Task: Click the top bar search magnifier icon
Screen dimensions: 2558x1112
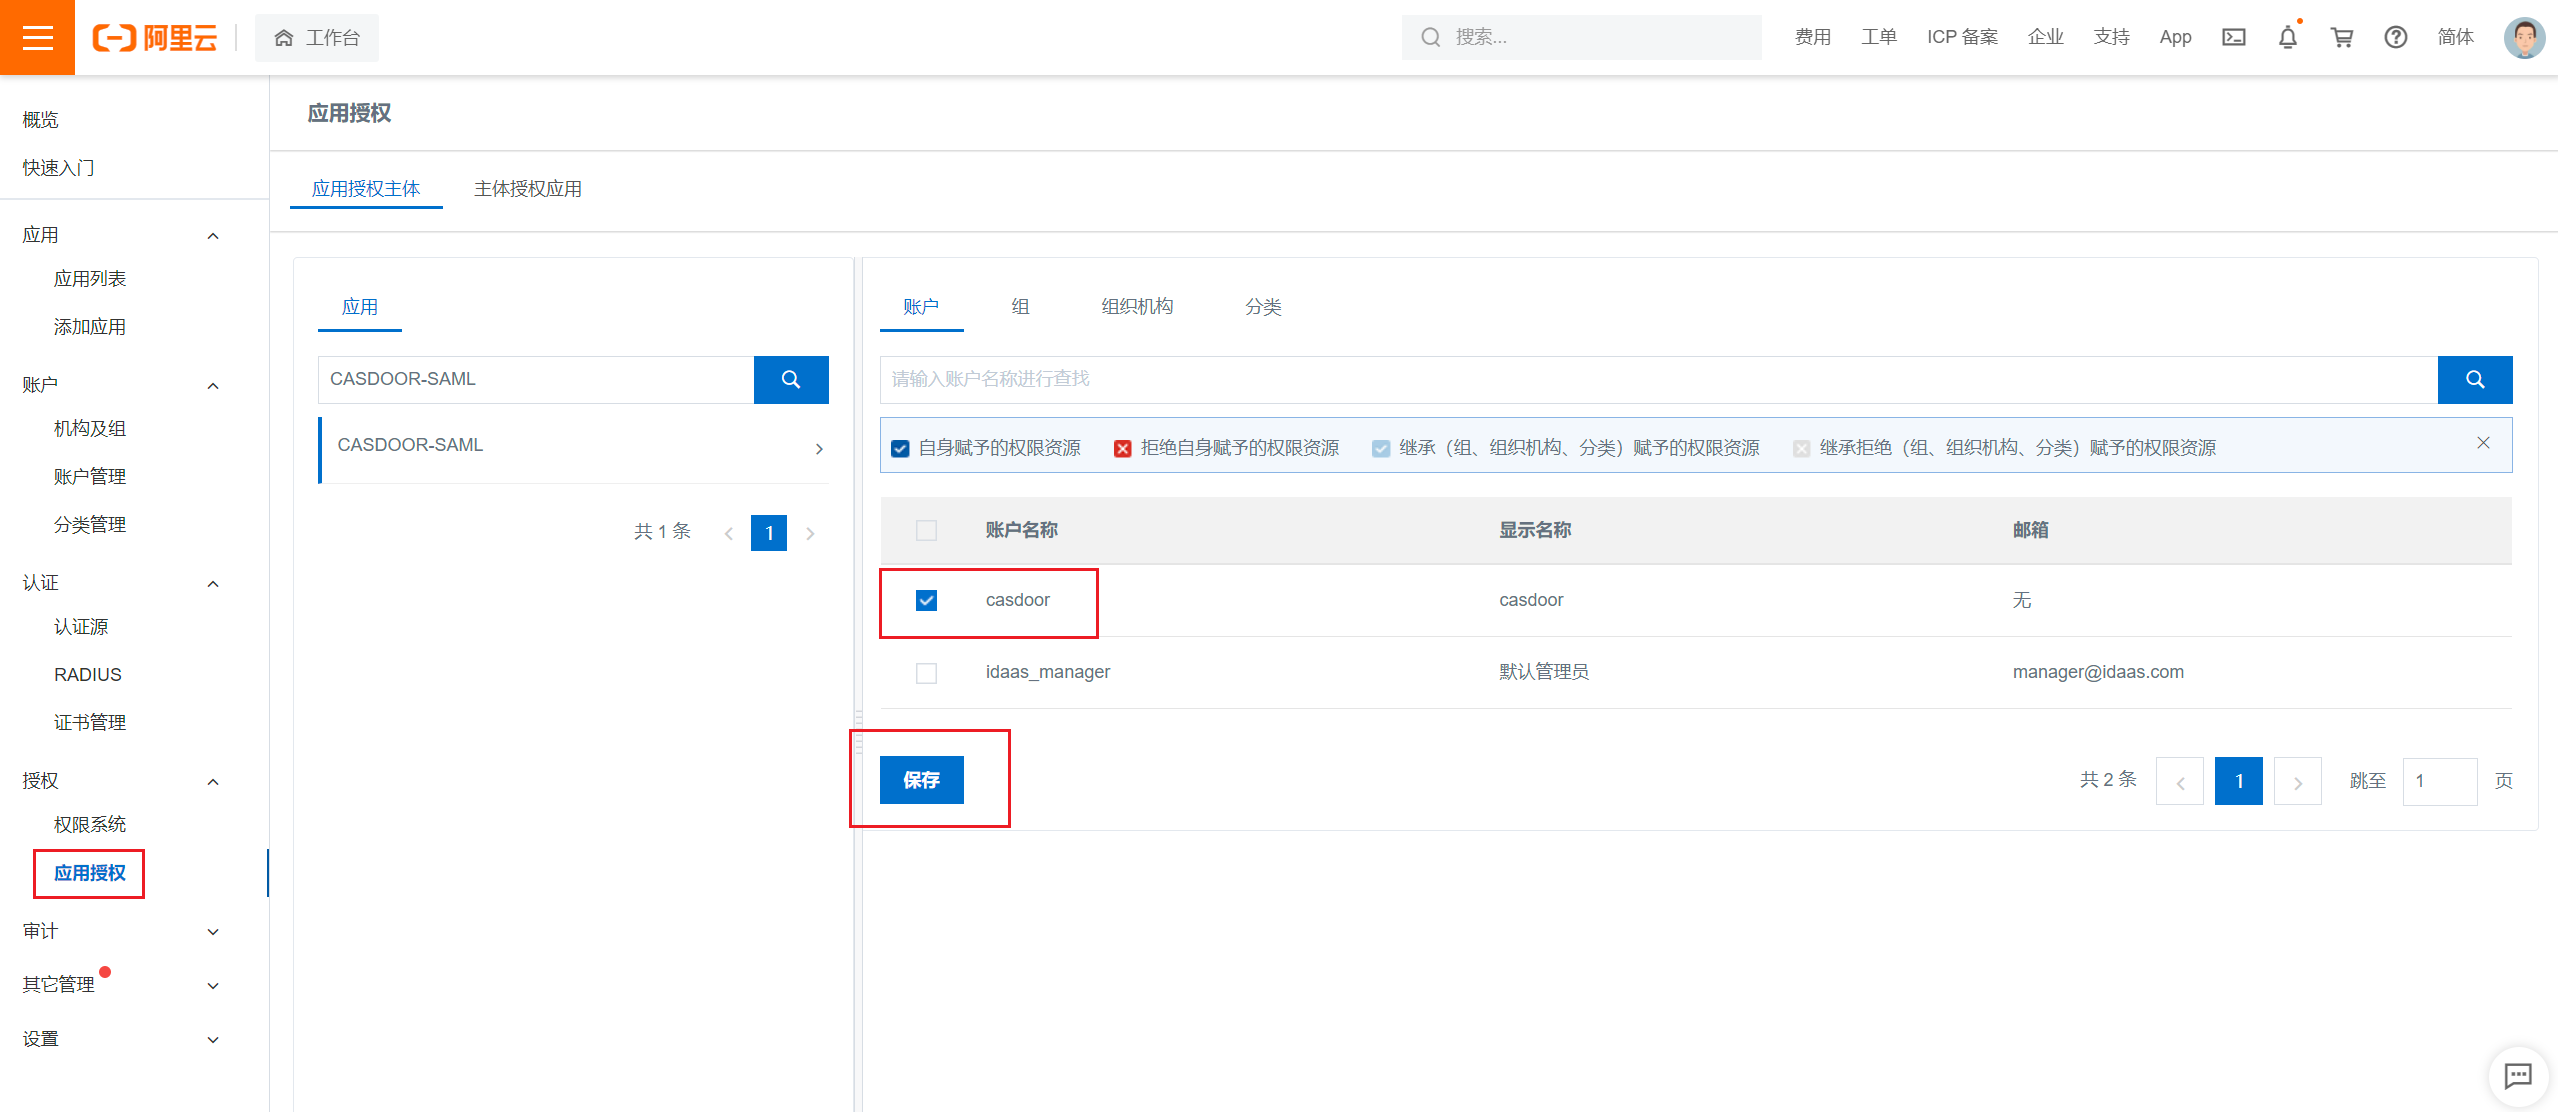Action: pos(1429,37)
